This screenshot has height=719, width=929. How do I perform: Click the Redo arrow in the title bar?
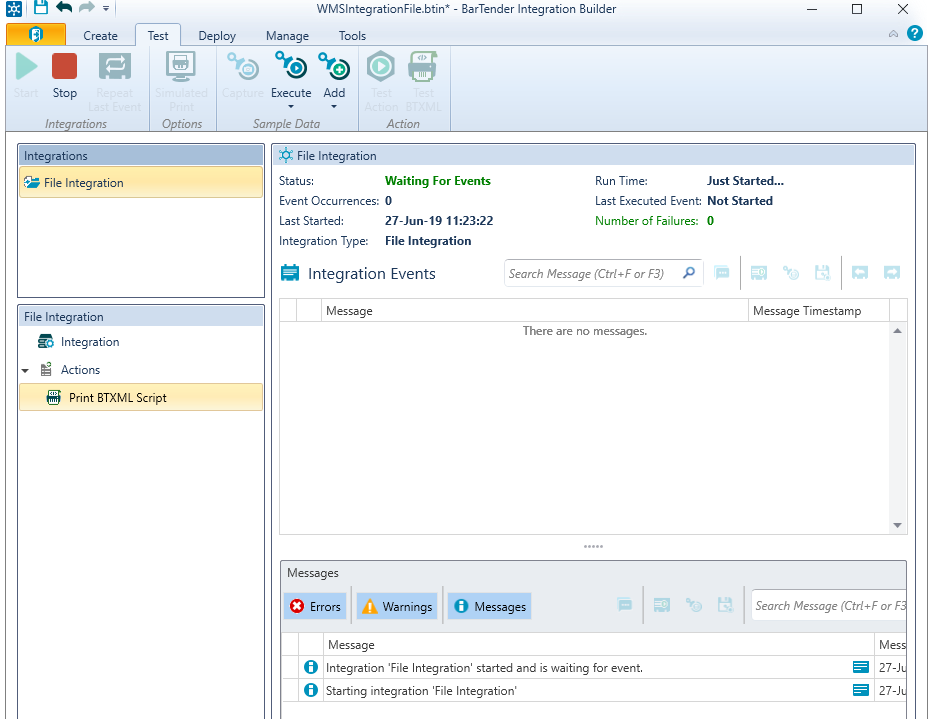pyautogui.click(x=87, y=8)
